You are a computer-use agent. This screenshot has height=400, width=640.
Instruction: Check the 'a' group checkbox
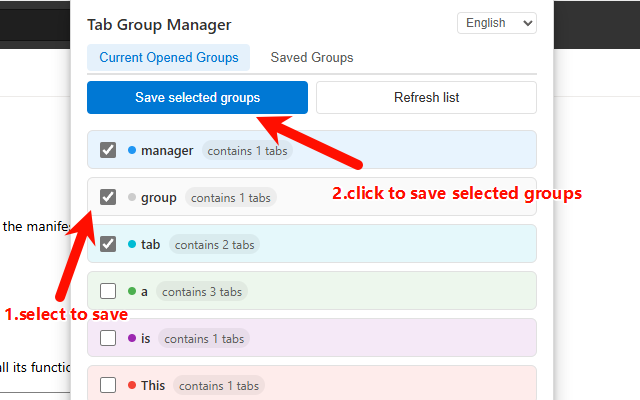click(109, 292)
